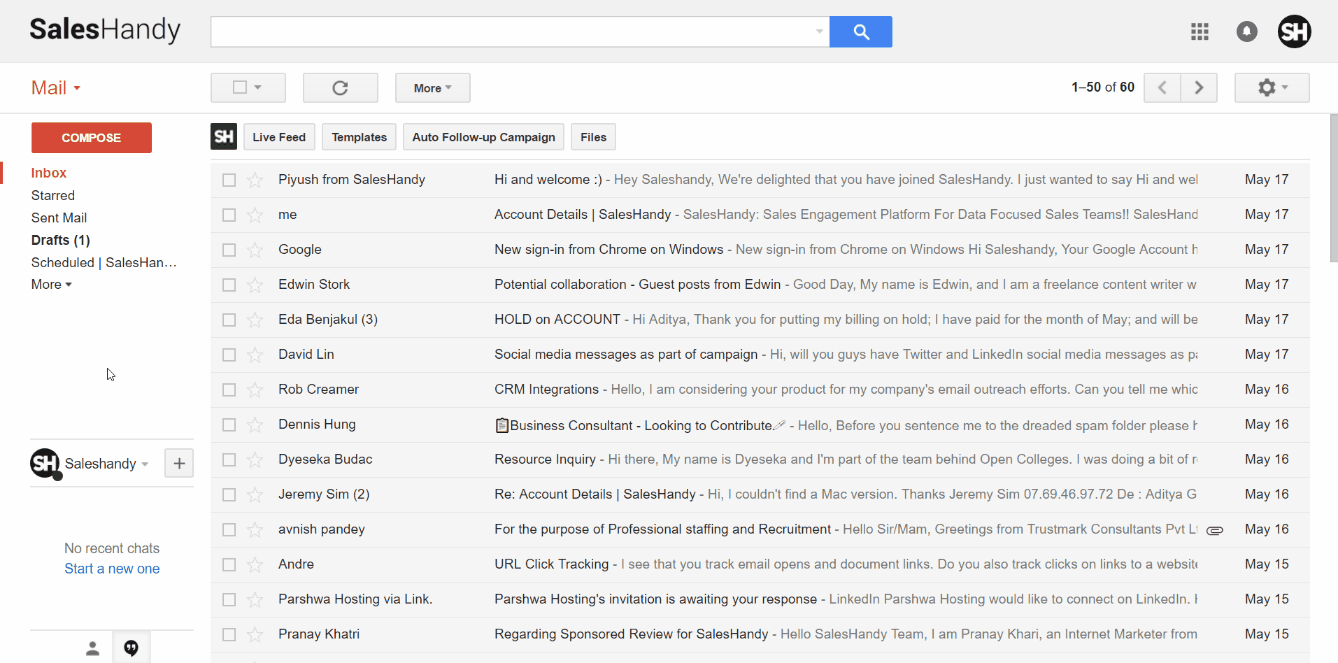Select the Piyush from SalesHandy email checkbox
The height and width of the screenshot is (663, 1338).
click(x=229, y=180)
